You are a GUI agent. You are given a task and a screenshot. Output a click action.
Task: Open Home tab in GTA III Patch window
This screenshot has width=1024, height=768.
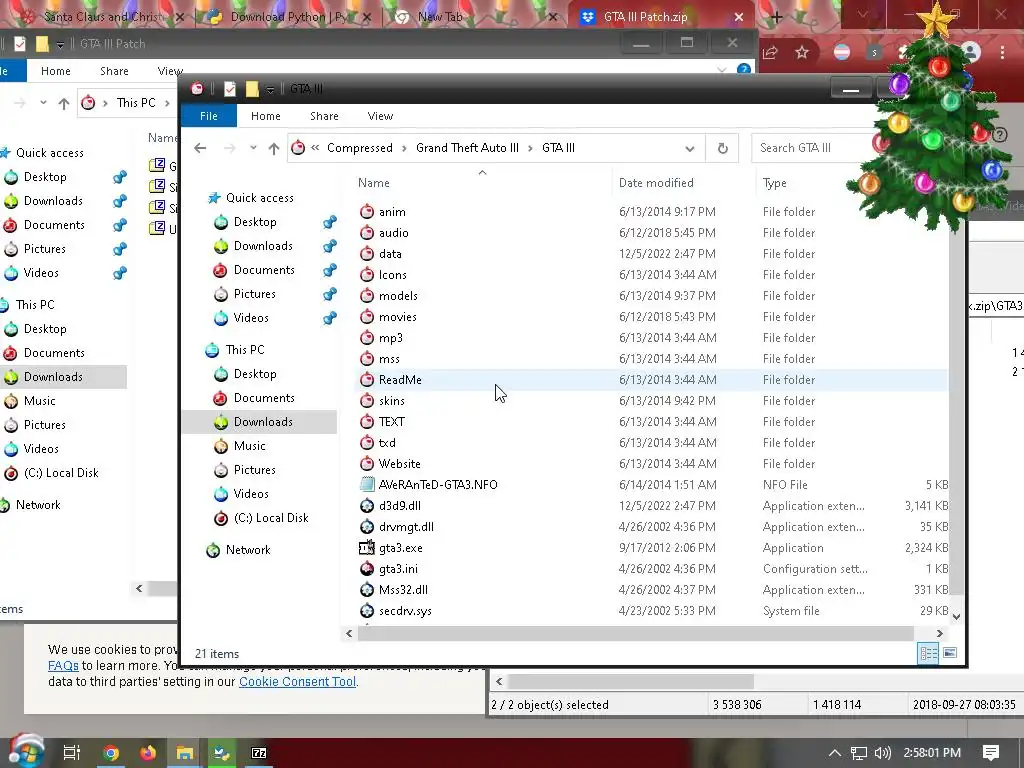click(56, 71)
